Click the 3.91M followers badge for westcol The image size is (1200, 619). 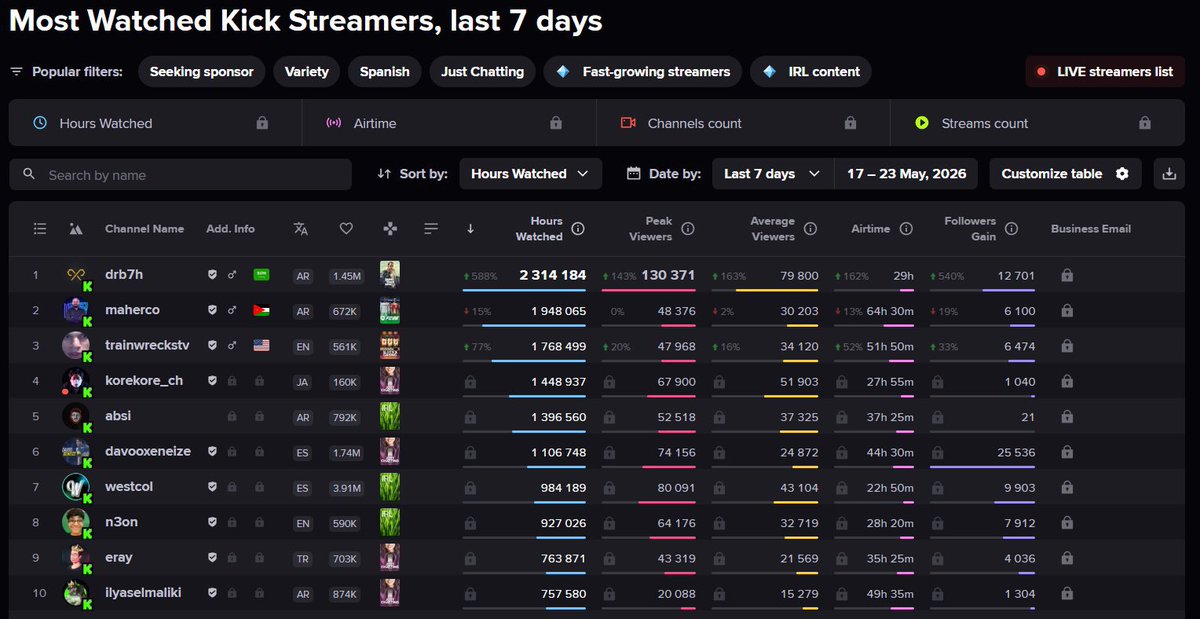tap(346, 487)
